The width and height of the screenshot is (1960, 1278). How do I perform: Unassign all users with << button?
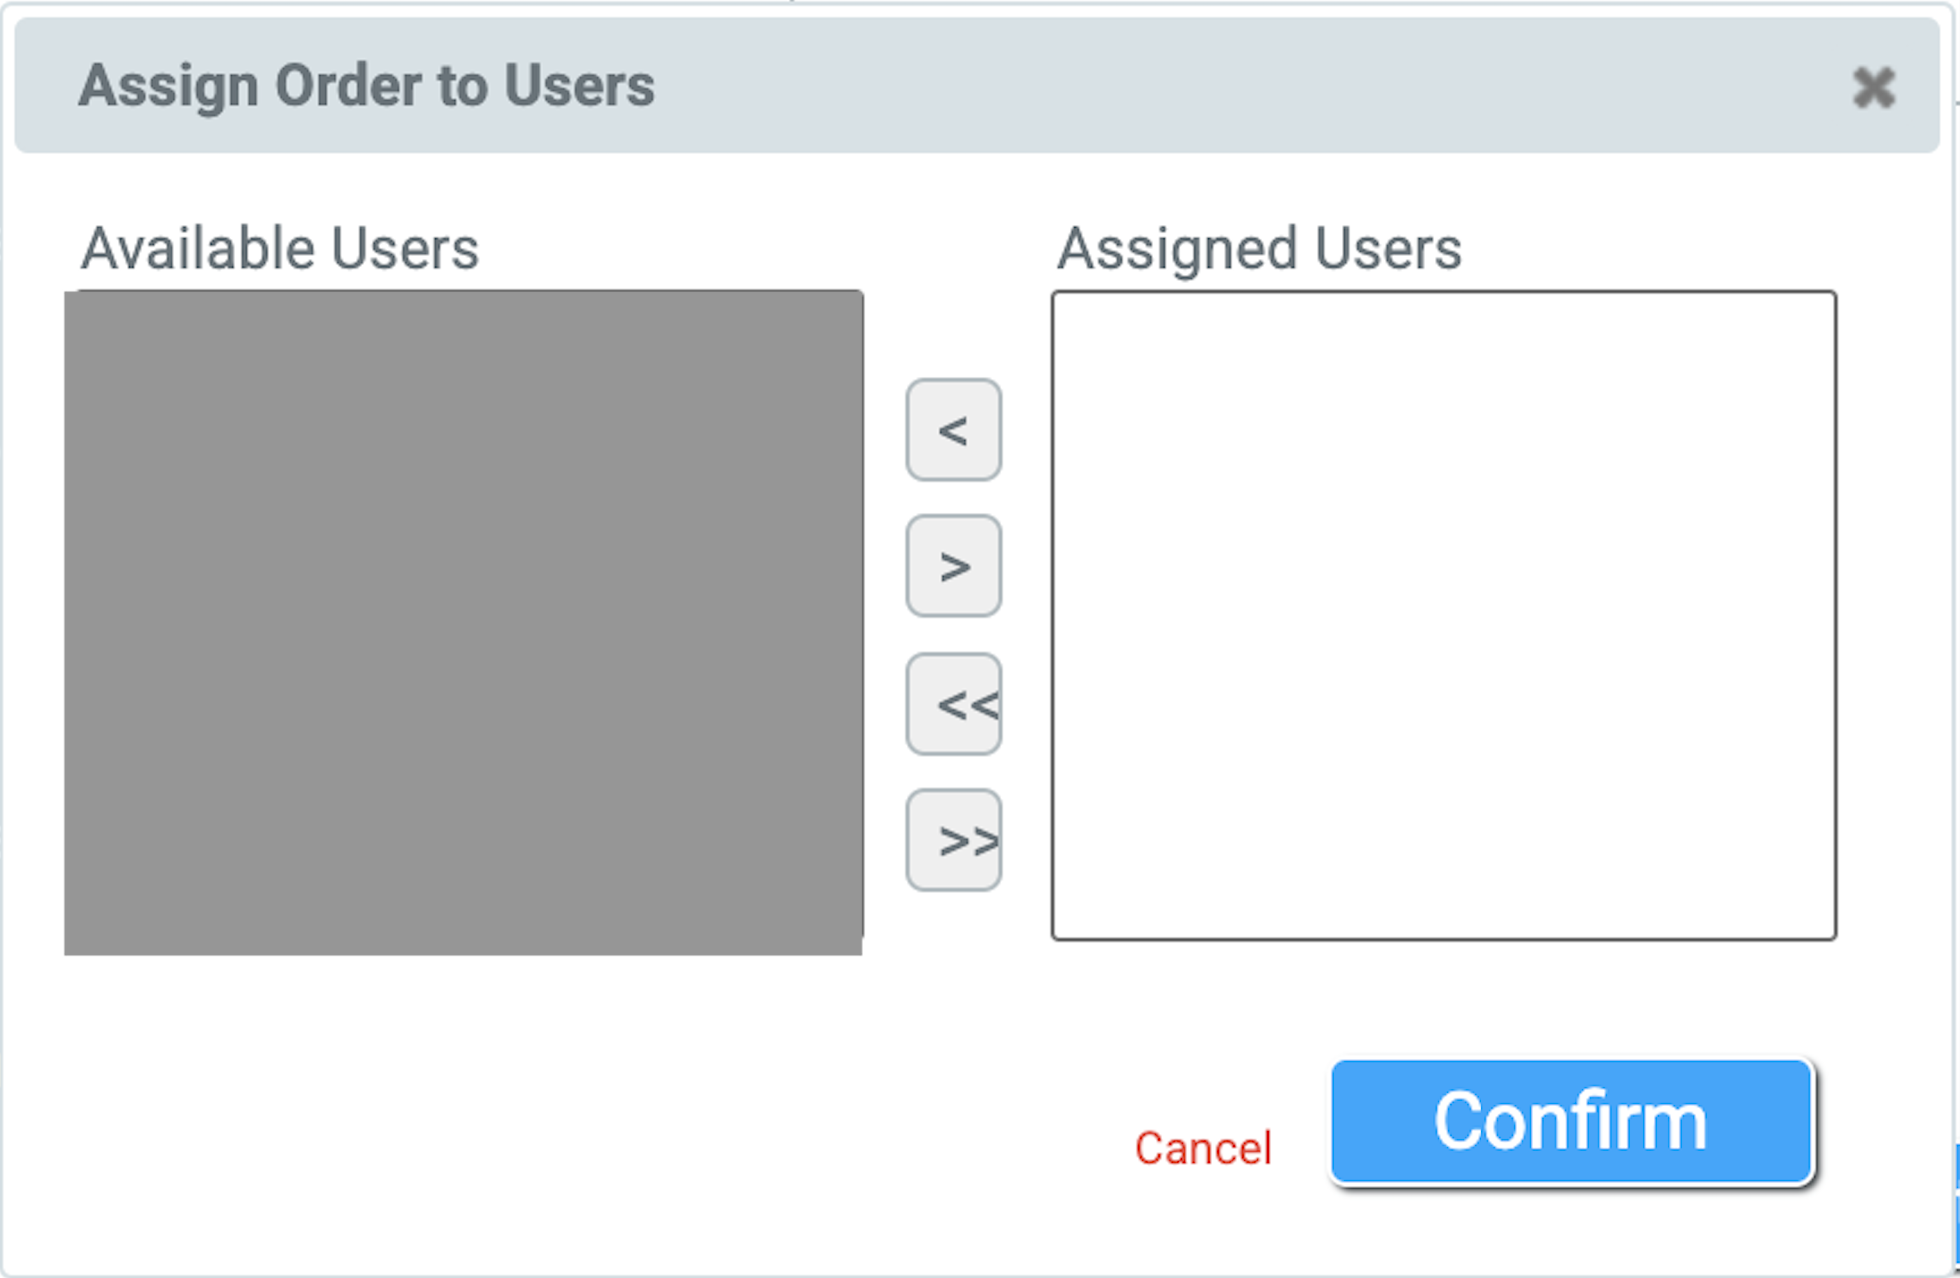[953, 704]
